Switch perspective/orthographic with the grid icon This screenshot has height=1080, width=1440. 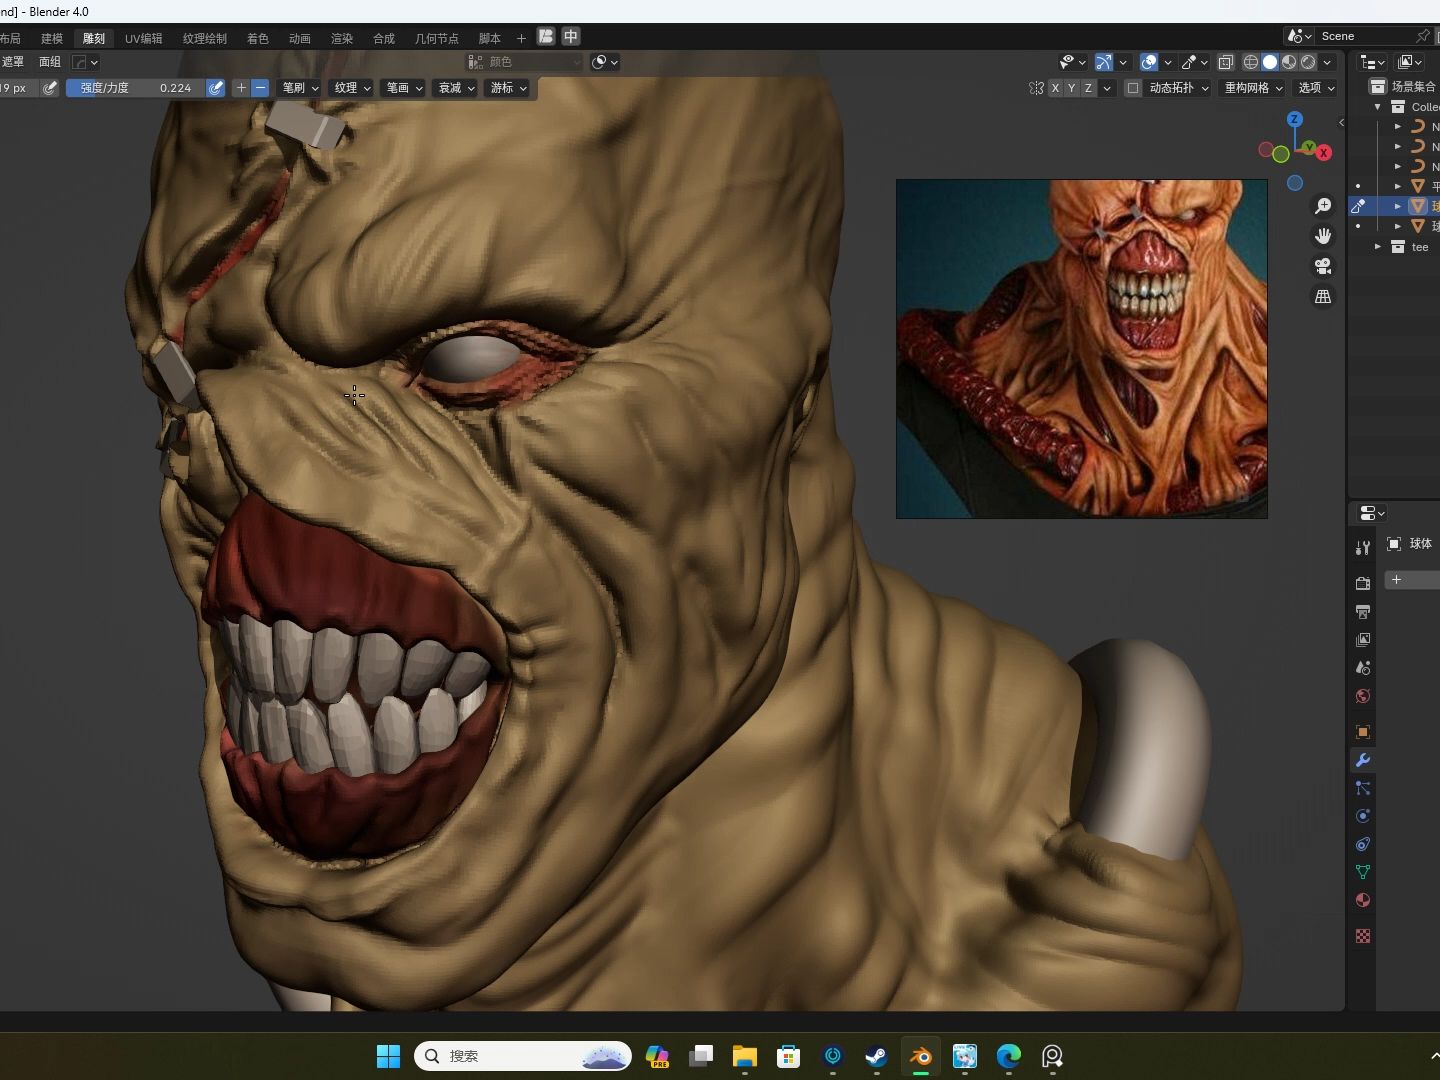(x=1323, y=297)
